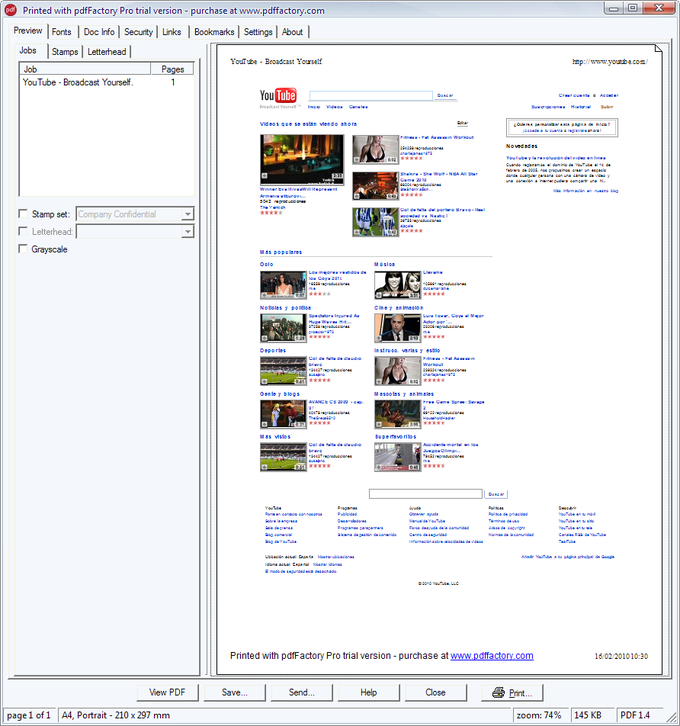Click the large concert video thumbnail in preview
Screen dimensions: 680x726
302,160
